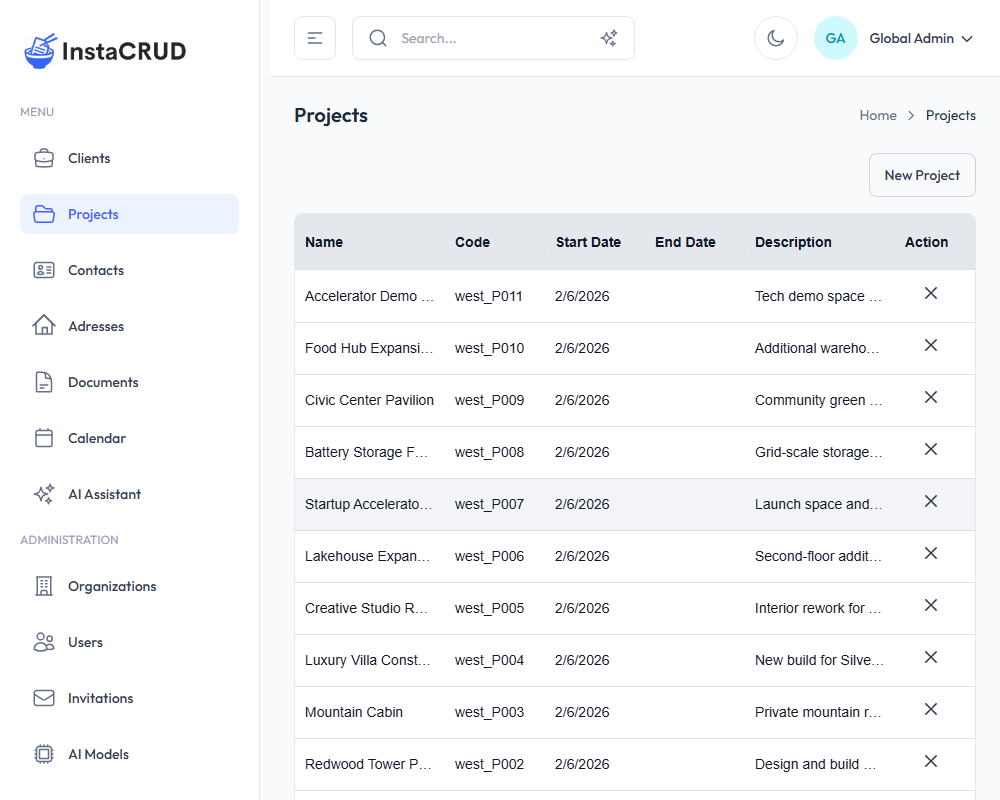This screenshot has width=1000, height=800.
Task: Open the Invitations envelope icon
Action: [44, 697]
